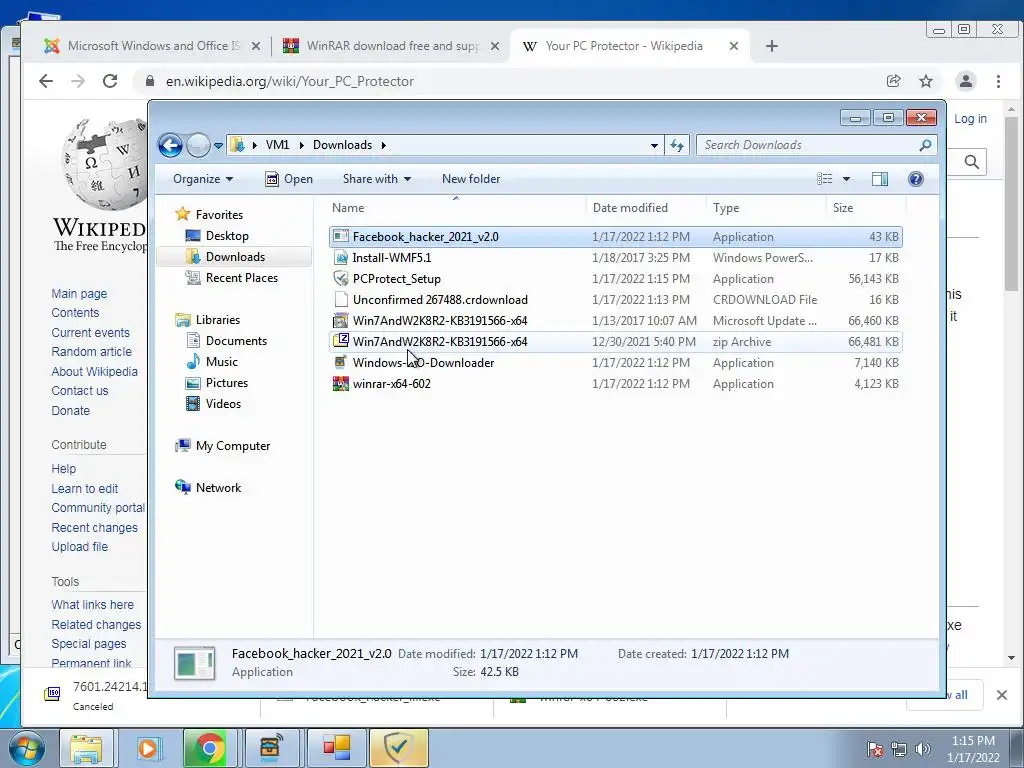Switch to WinRAR download tab
Viewport: 1024px width, 768px height.
pyautogui.click(x=391, y=46)
